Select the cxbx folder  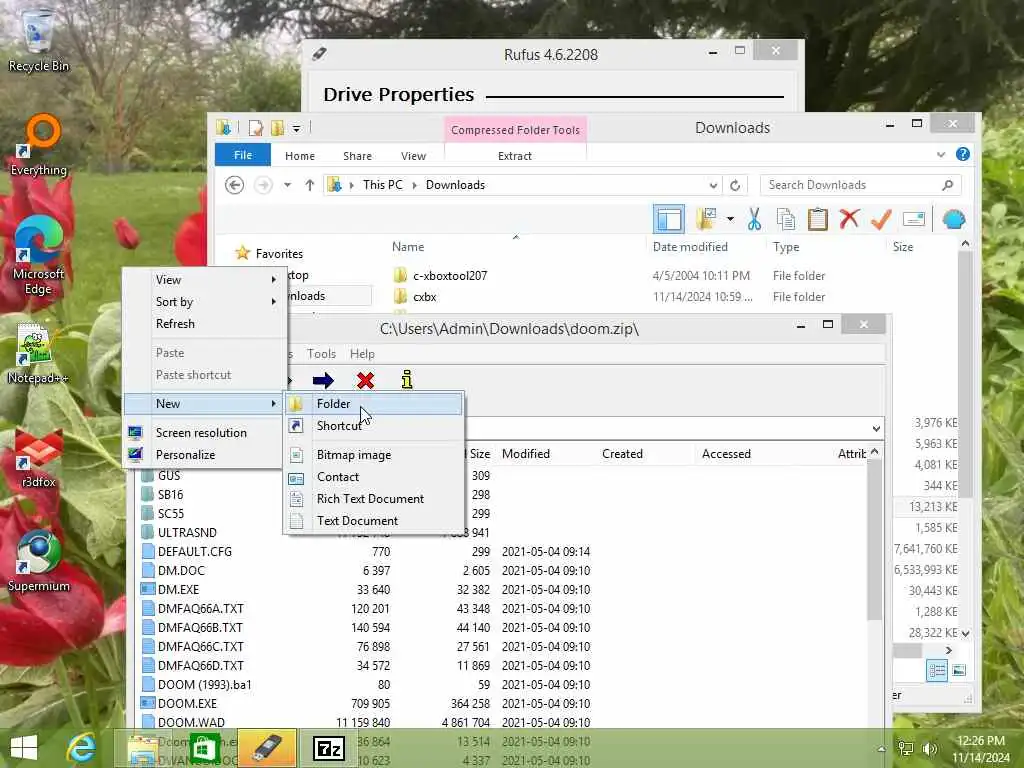[424, 296]
